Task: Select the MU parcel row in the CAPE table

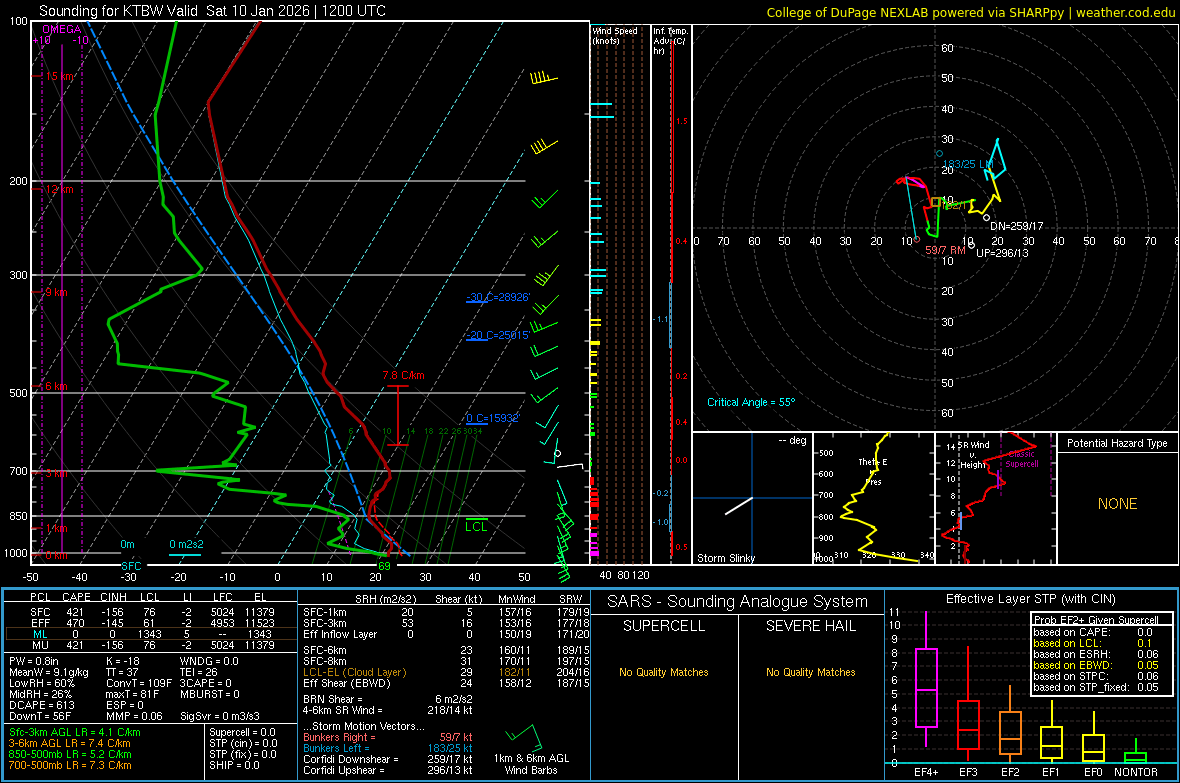Action: tap(151, 644)
